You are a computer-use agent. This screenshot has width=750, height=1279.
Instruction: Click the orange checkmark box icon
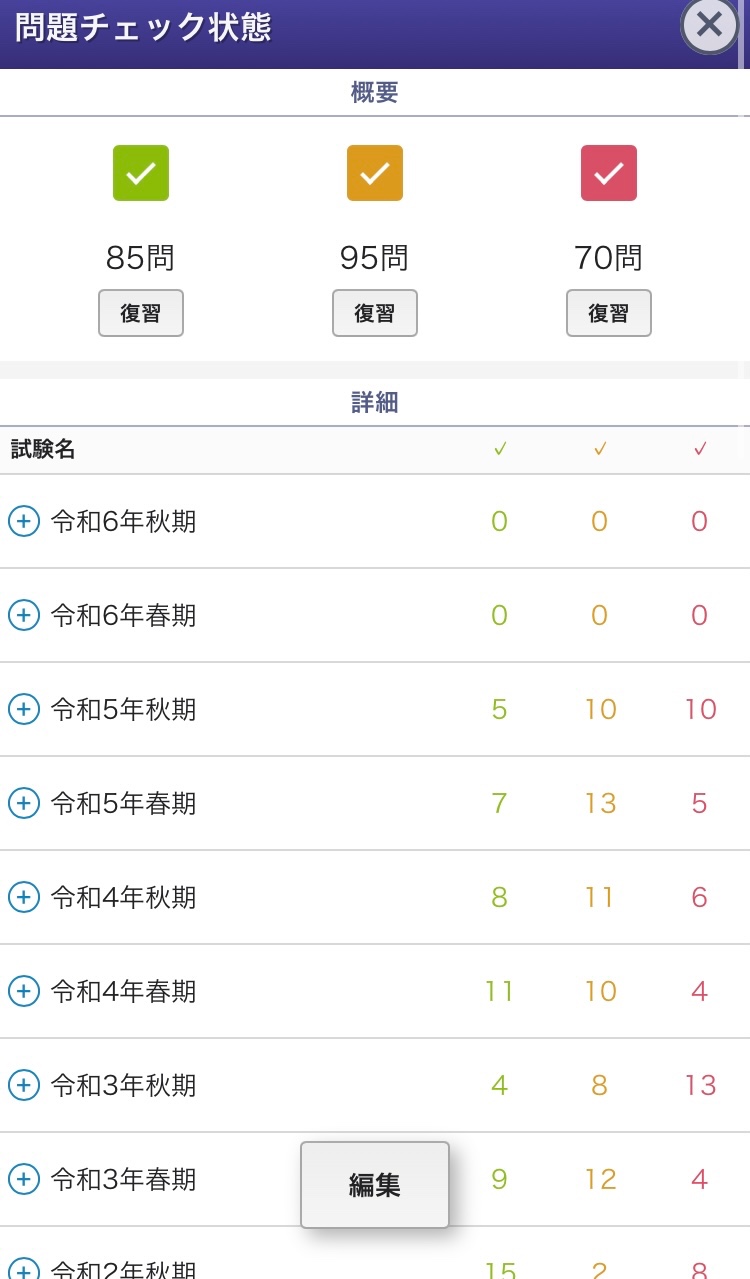click(375, 173)
